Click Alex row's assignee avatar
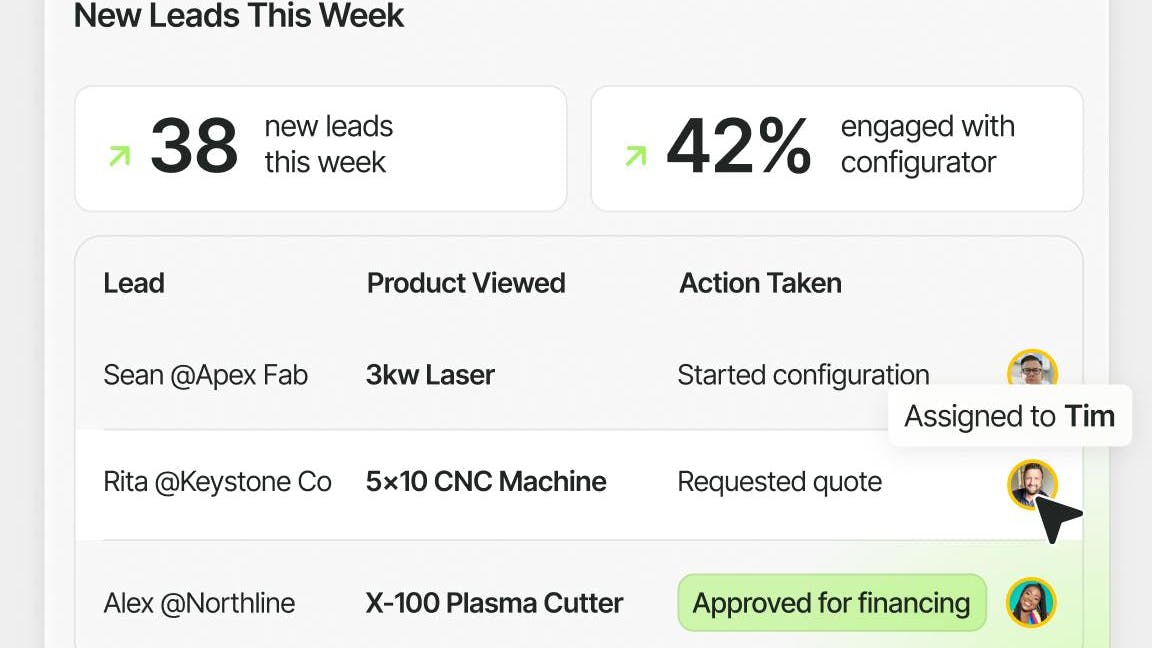 click(x=1031, y=603)
